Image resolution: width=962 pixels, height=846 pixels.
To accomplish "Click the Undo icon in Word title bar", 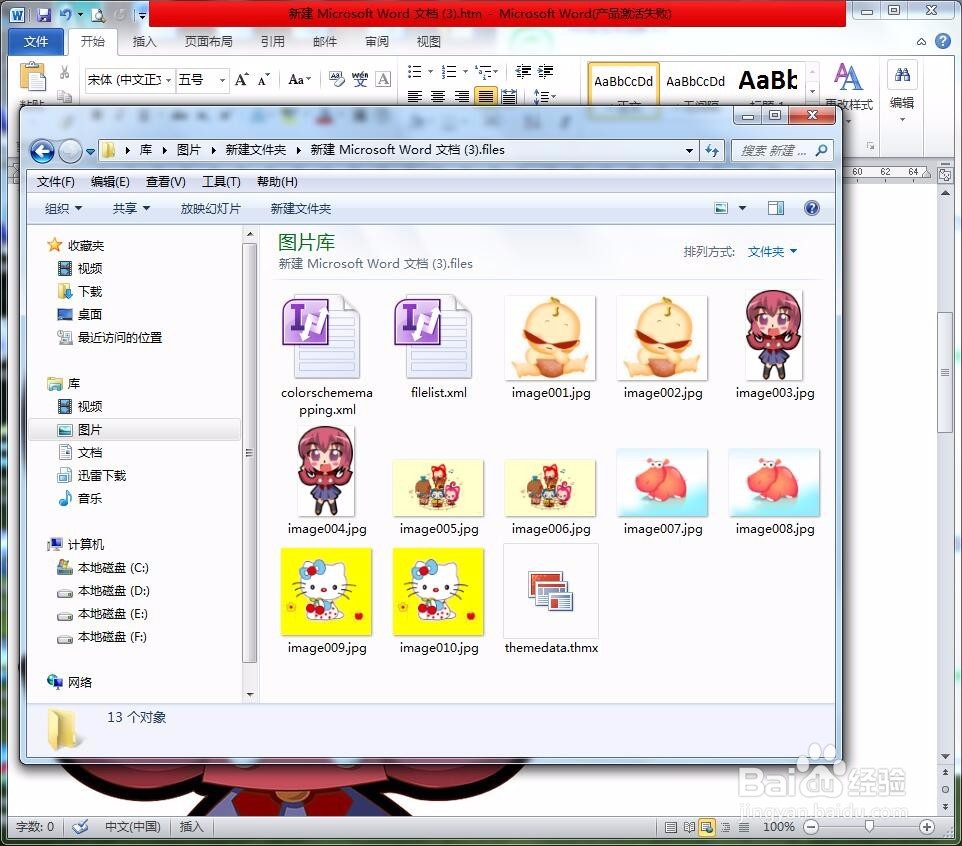I will (66, 13).
